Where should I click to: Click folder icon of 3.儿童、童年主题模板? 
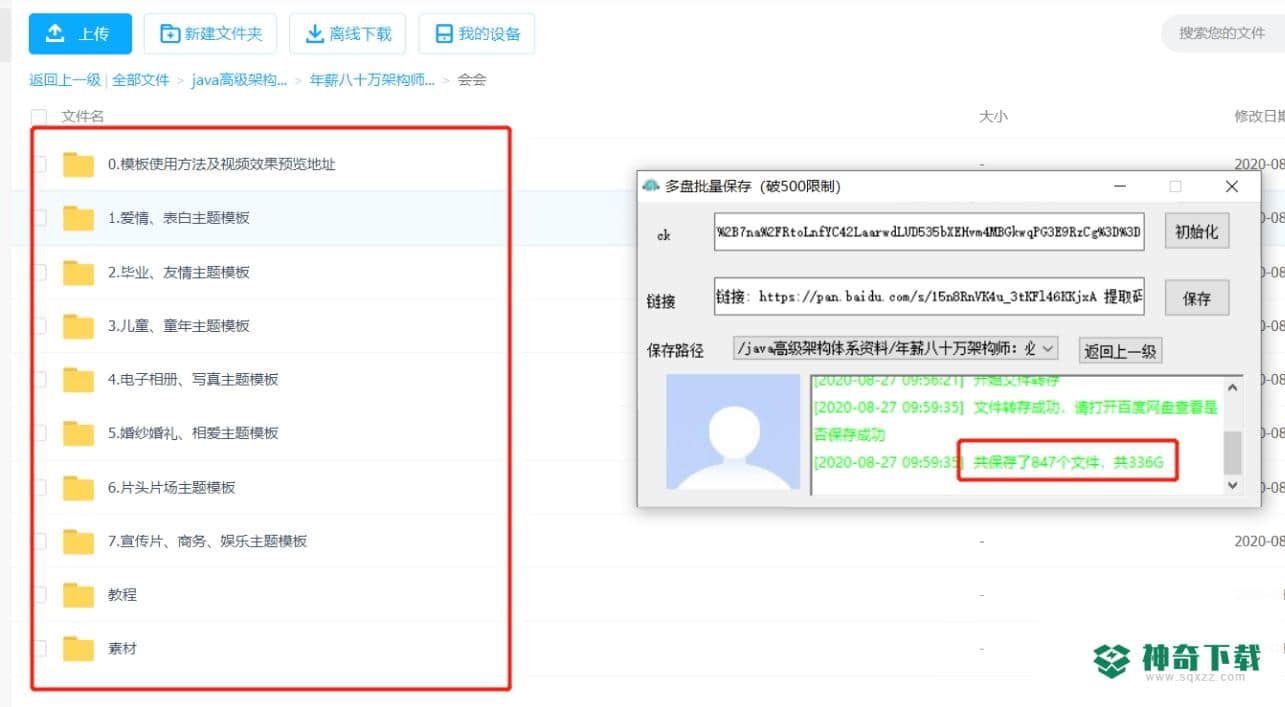pos(78,326)
